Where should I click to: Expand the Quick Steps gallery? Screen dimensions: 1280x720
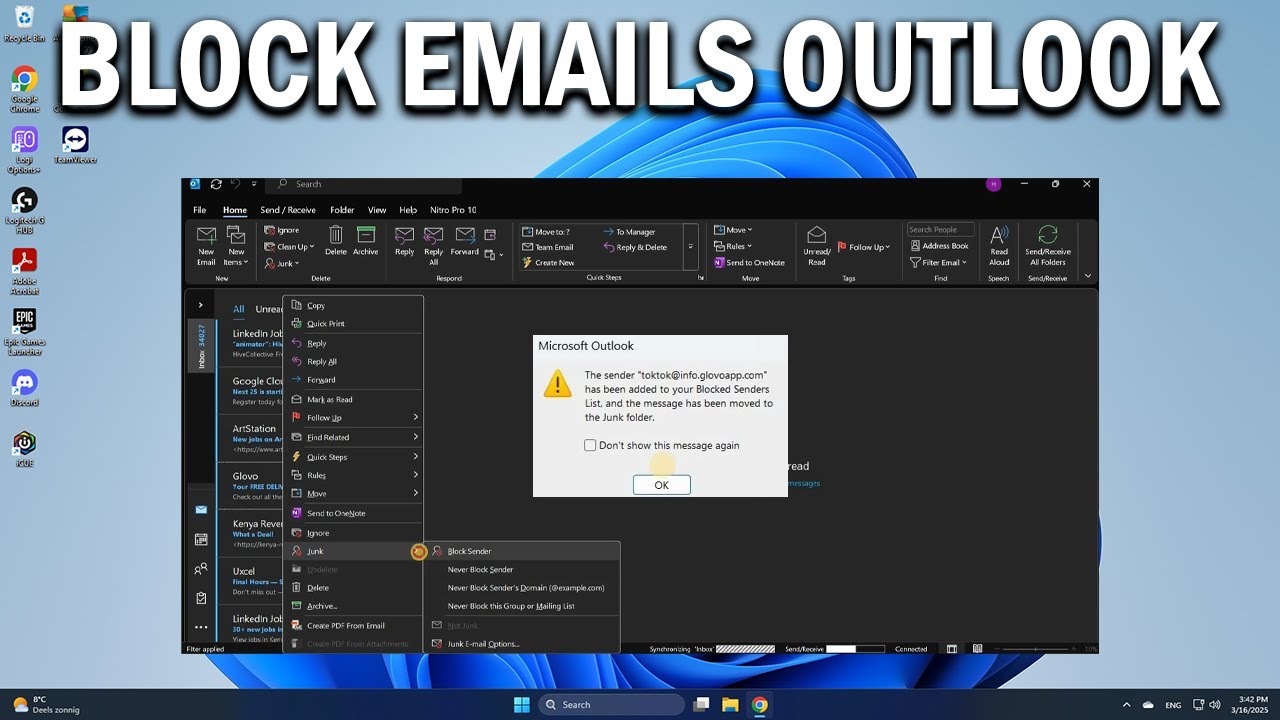pos(690,247)
